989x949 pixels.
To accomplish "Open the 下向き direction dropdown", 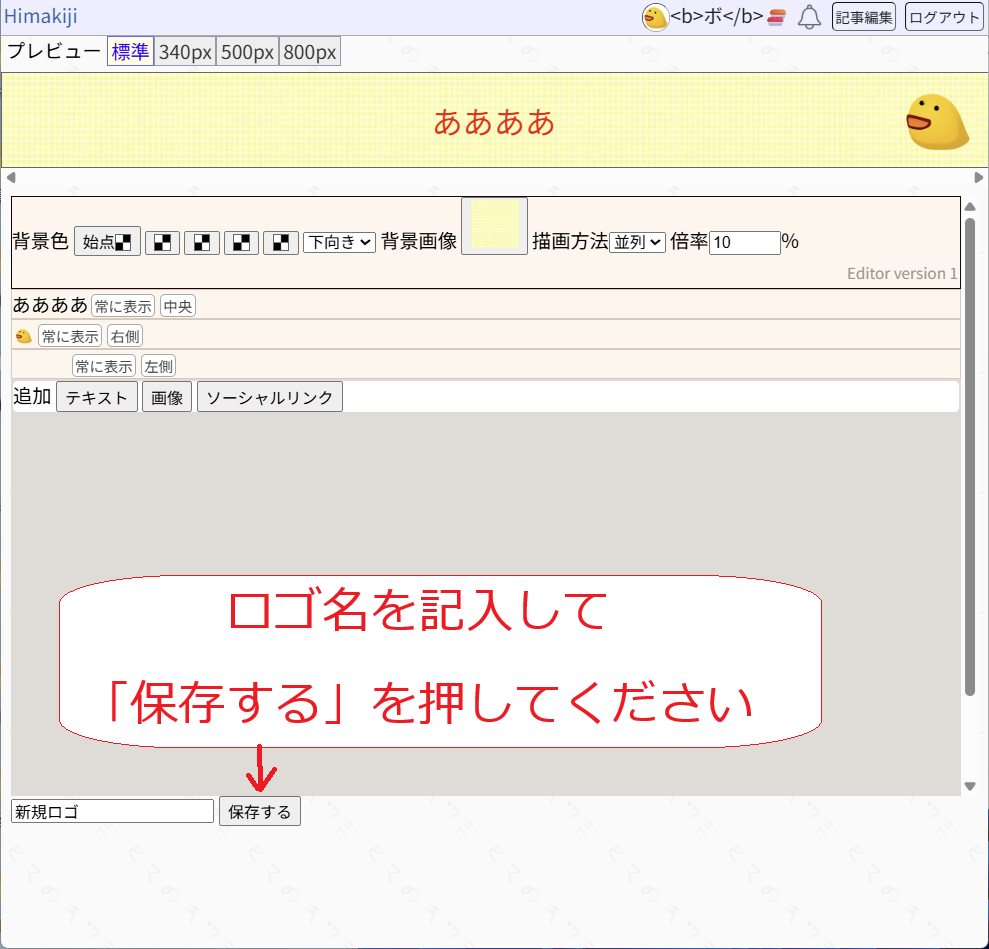I will (x=339, y=242).
